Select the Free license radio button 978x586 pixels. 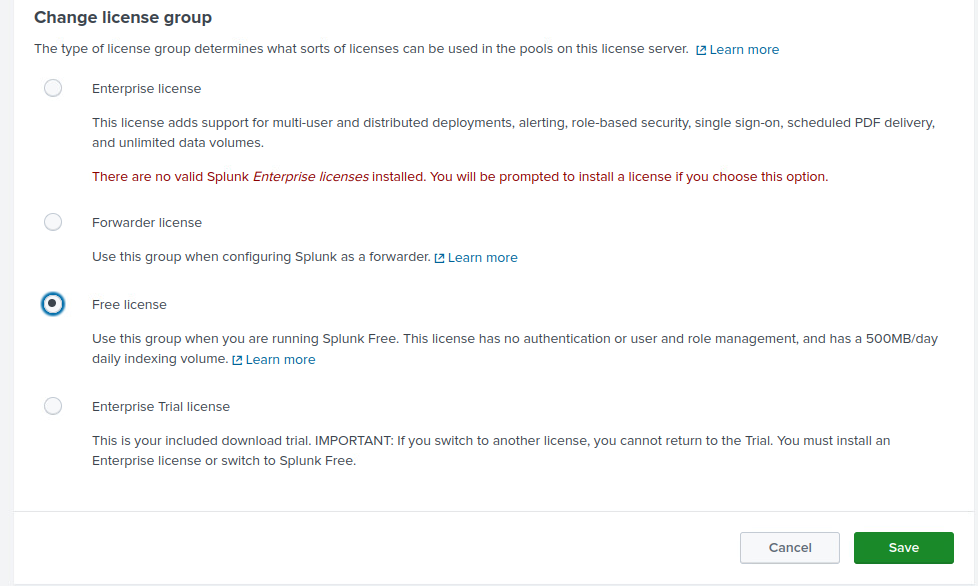[53, 304]
